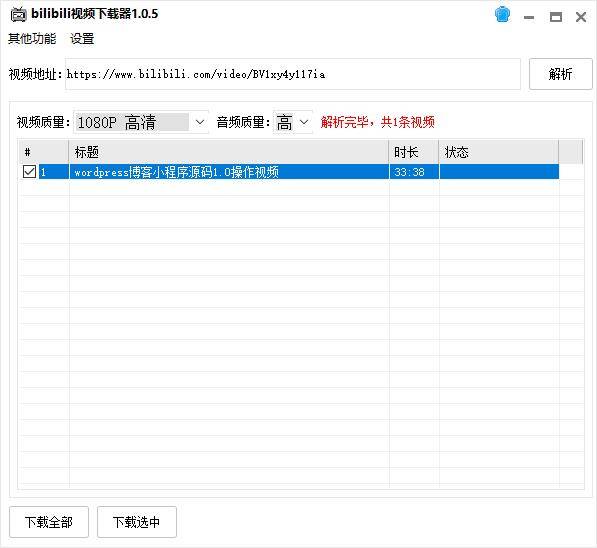This screenshot has height=548, width=597.
Task: Click the red 解析完毕，共1条视频 status text
Action: pos(378,122)
